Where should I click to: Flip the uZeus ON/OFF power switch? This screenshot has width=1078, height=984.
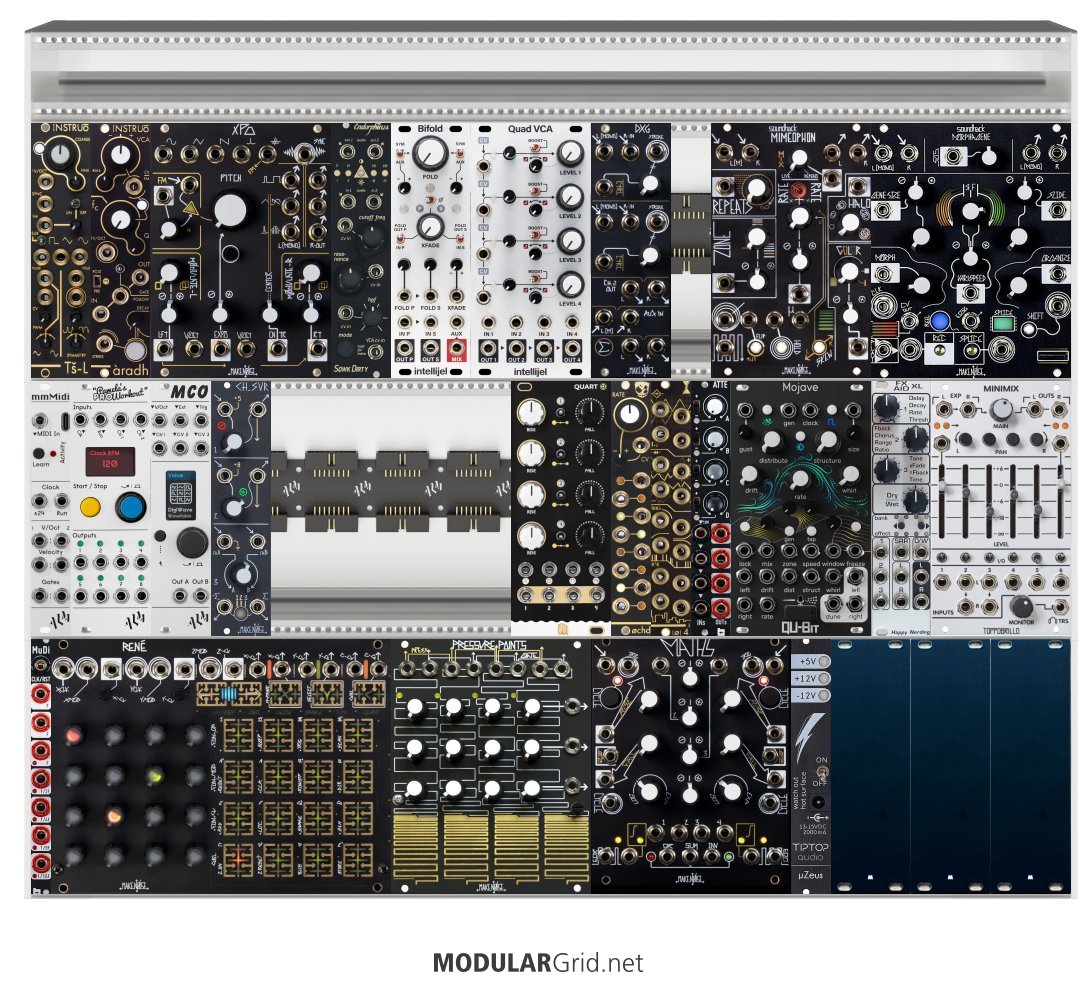point(820,771)
